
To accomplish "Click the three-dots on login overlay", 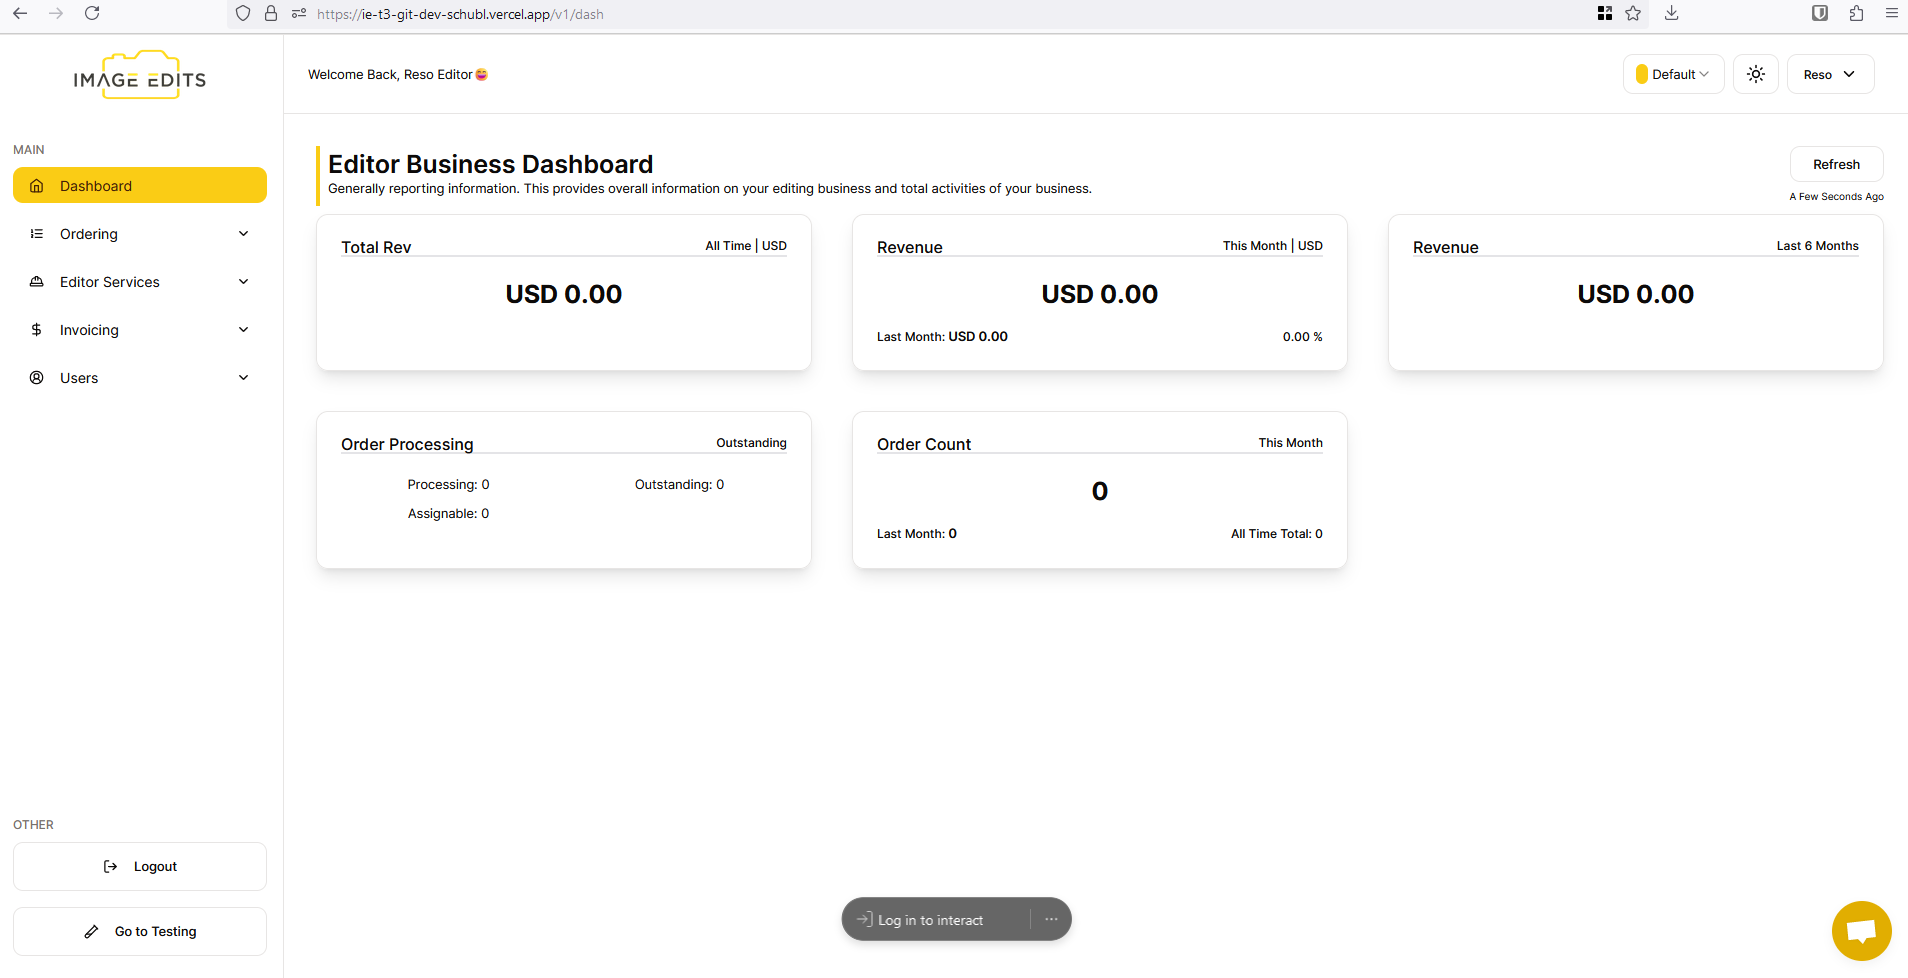I will pos(1051,919).
